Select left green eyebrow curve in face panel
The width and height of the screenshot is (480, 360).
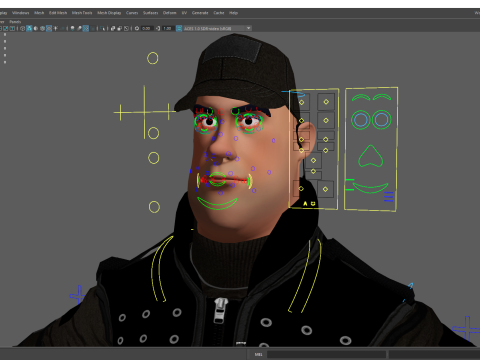point(361,97)
